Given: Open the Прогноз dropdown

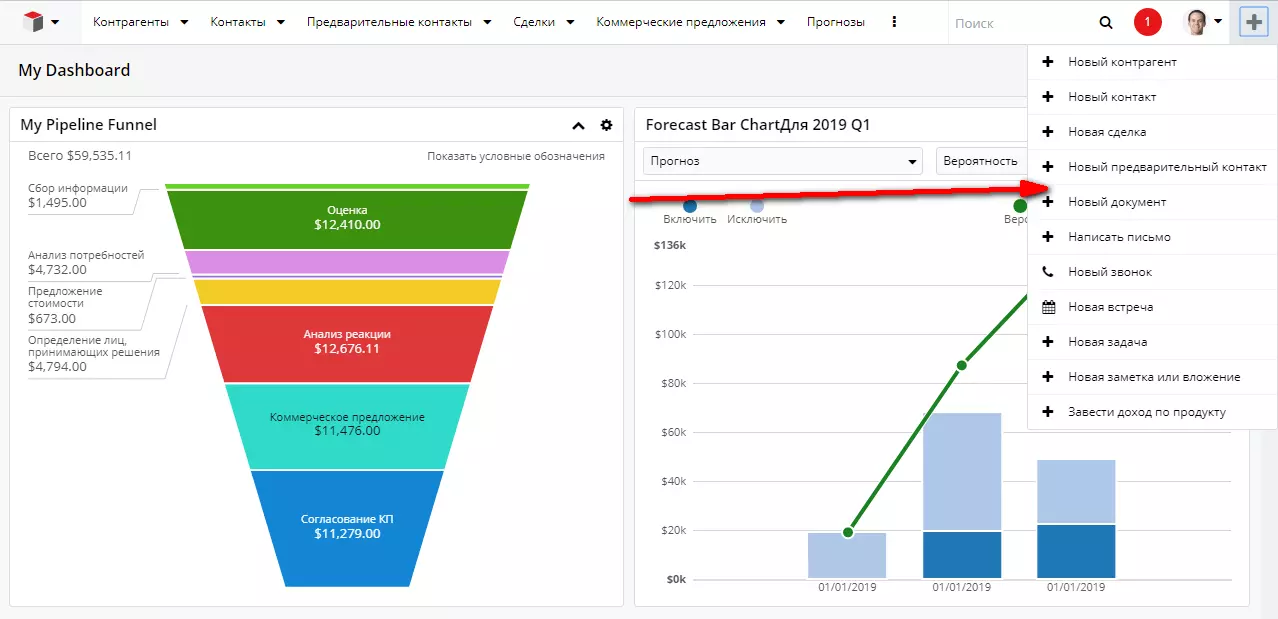Looking at the screenshot, I should [784, 161].
